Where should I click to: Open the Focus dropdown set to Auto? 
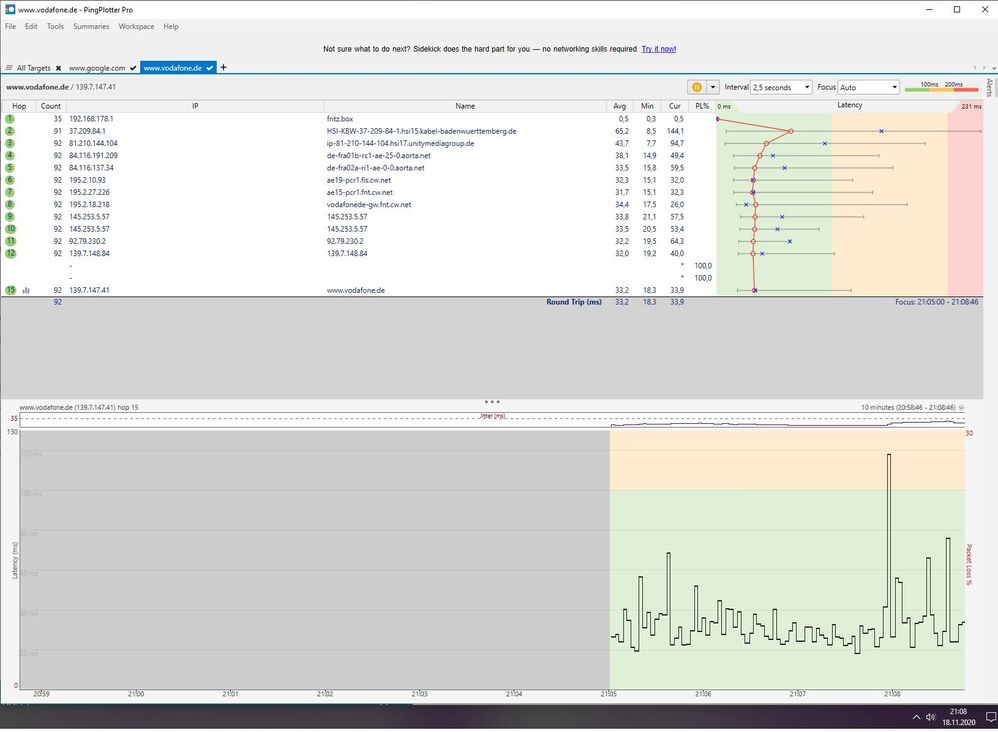pyautogui.click(x=868, y=87)
